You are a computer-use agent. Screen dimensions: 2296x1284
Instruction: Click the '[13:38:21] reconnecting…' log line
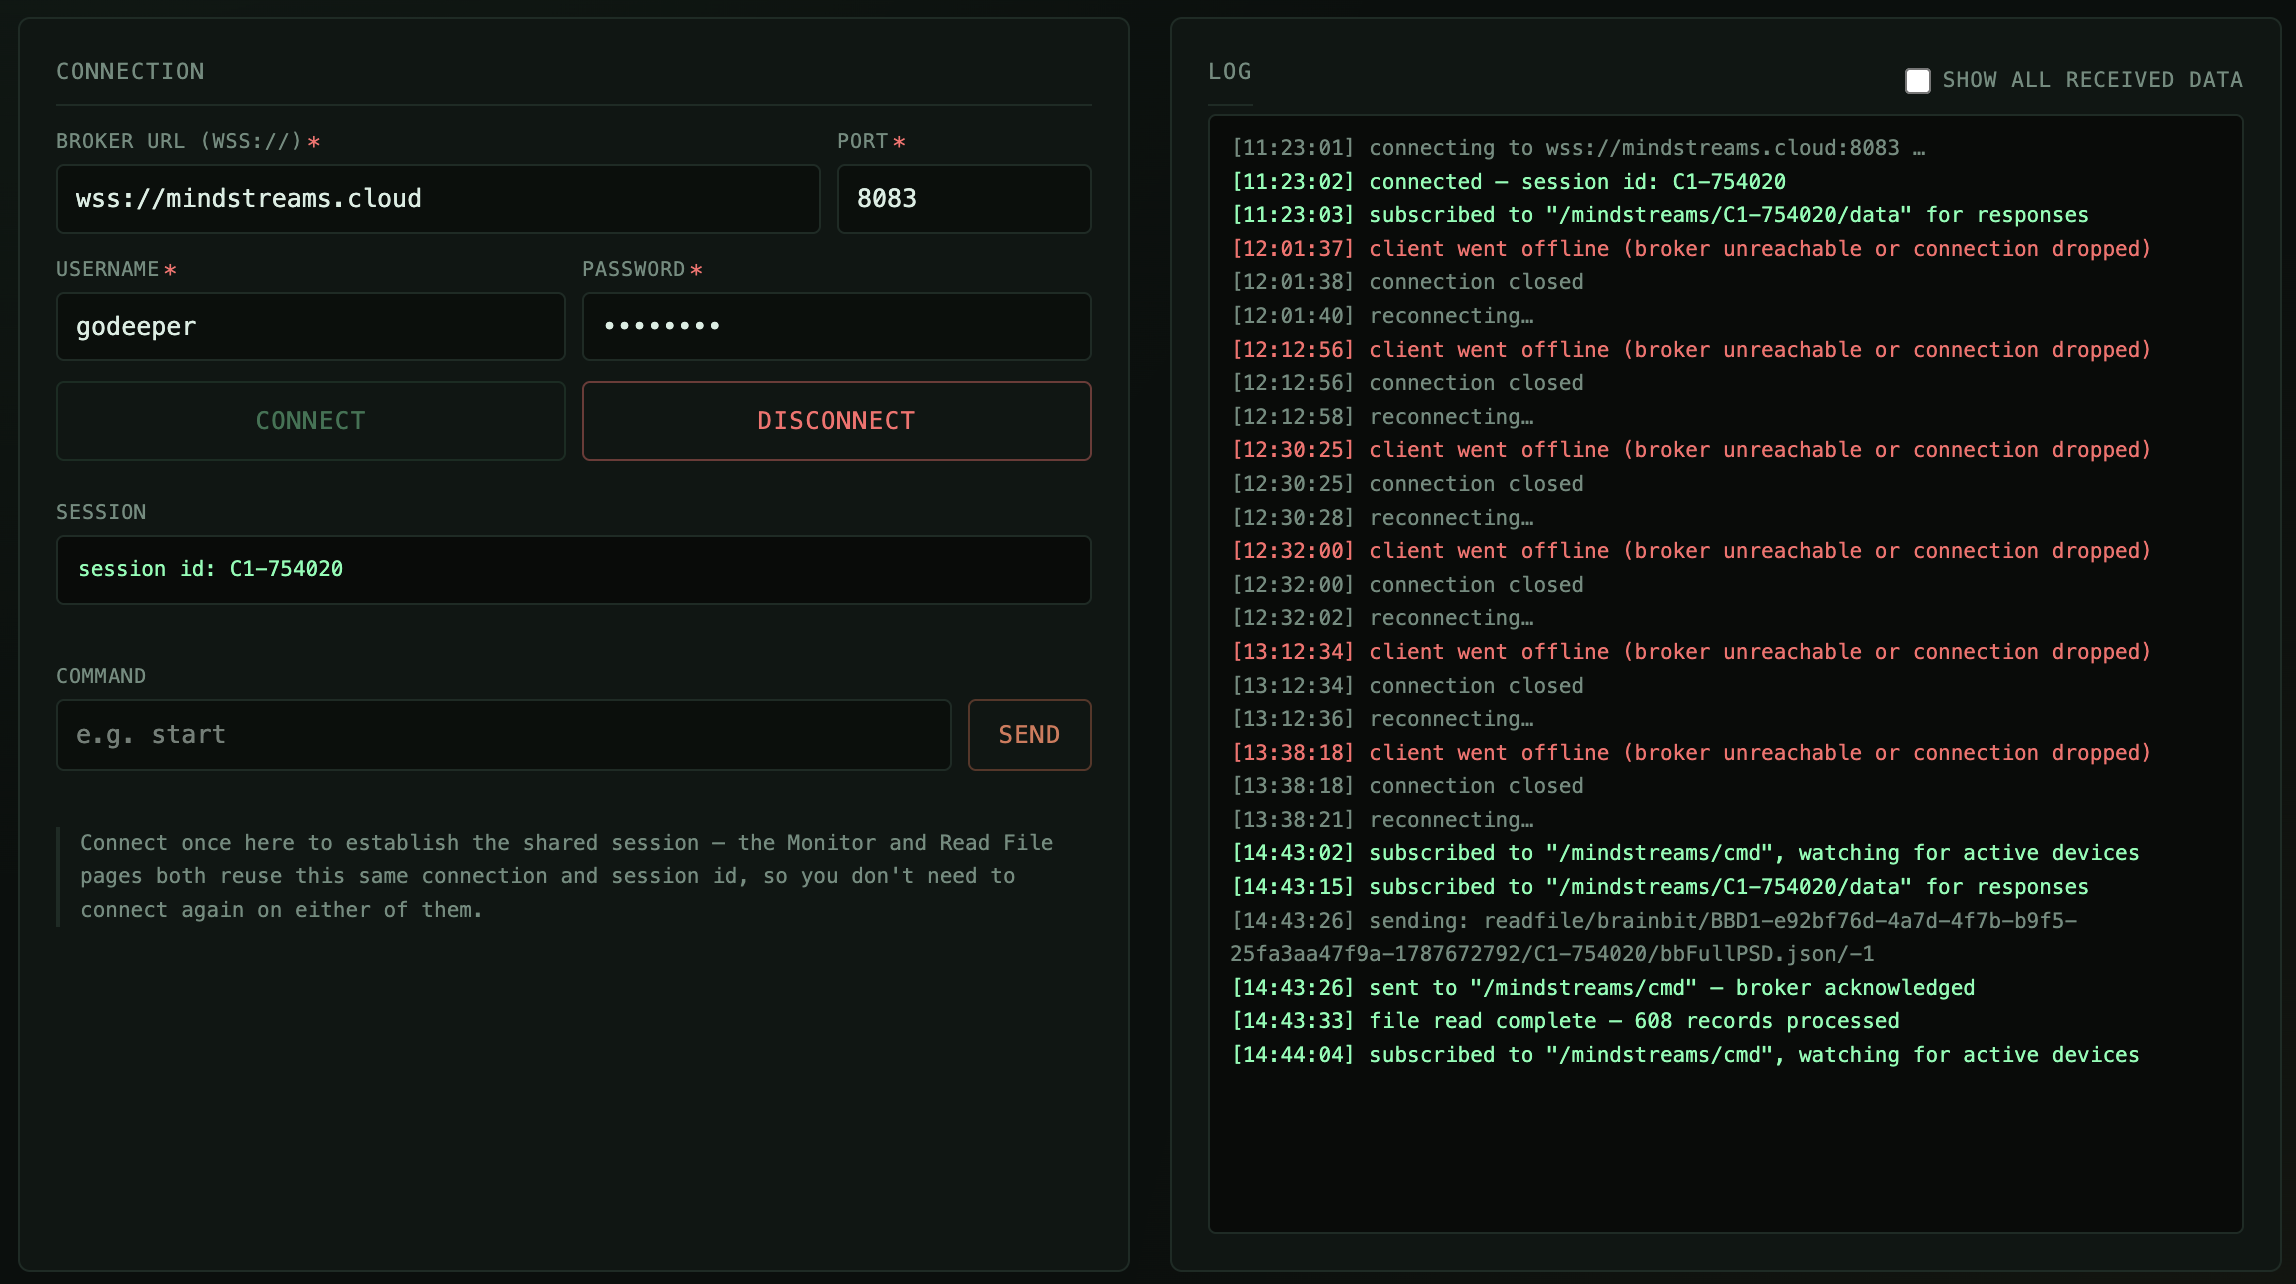[x=1383, y=820]
